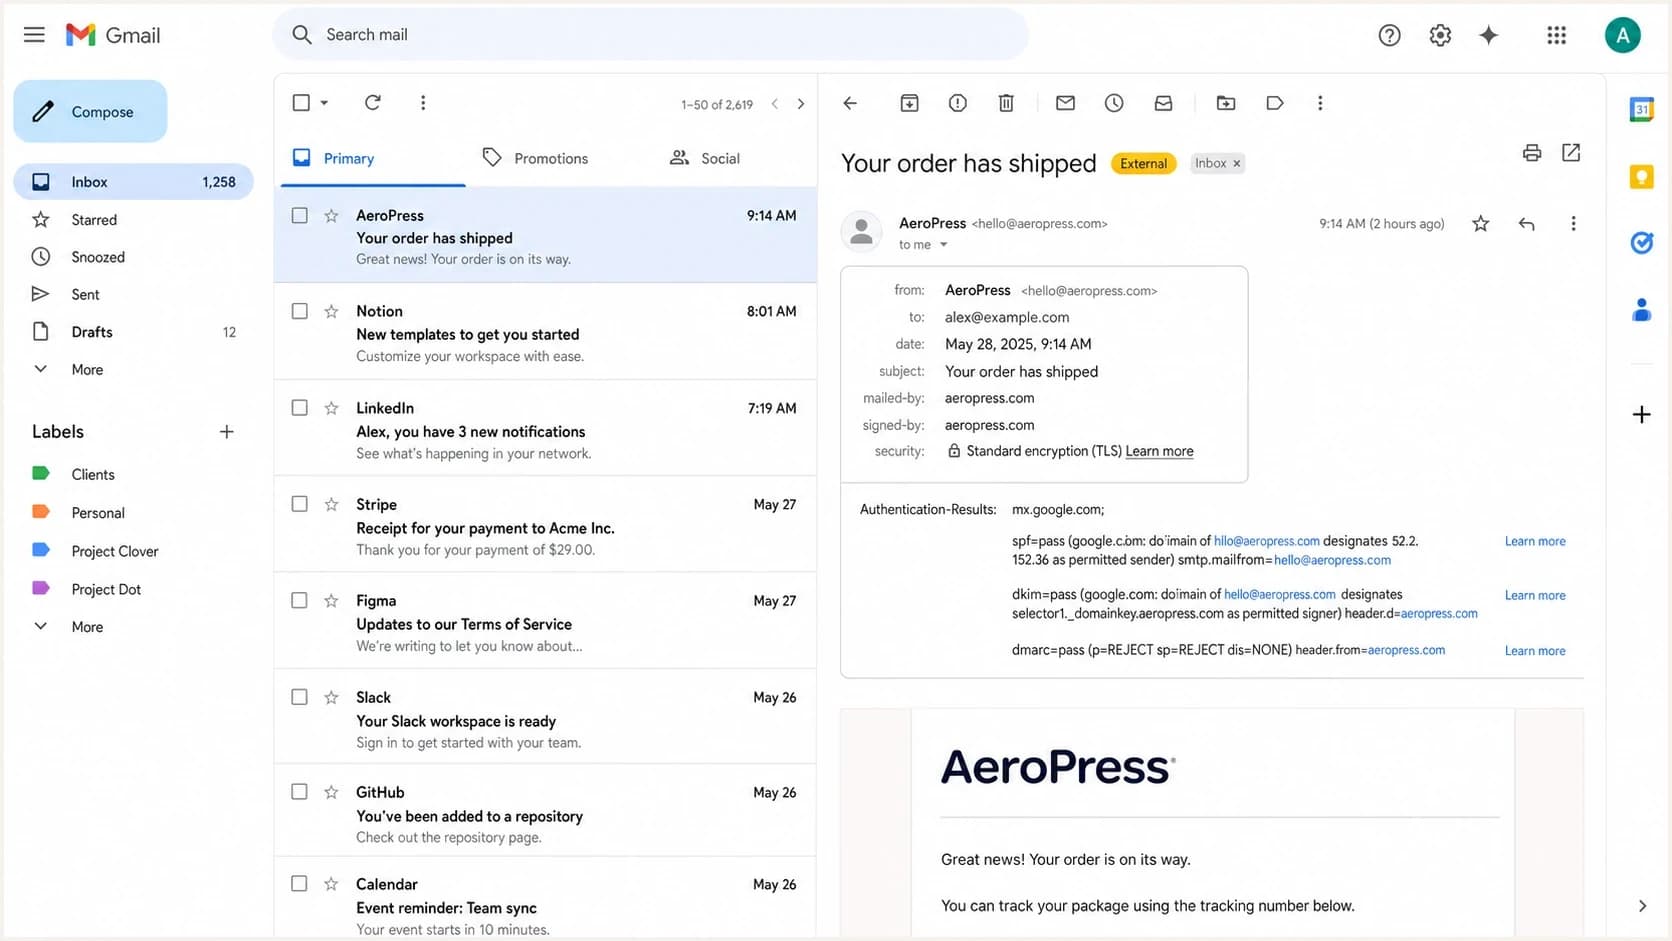
Task: Select the Figma email checkbox
Action: click(x=299, y=600)
